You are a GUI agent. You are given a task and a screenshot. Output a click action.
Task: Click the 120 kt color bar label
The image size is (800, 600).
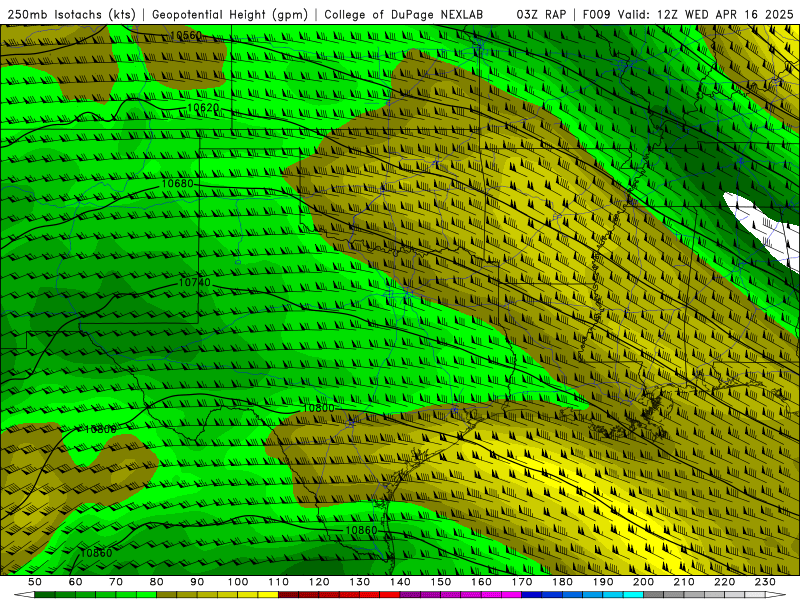pos(319,582)
